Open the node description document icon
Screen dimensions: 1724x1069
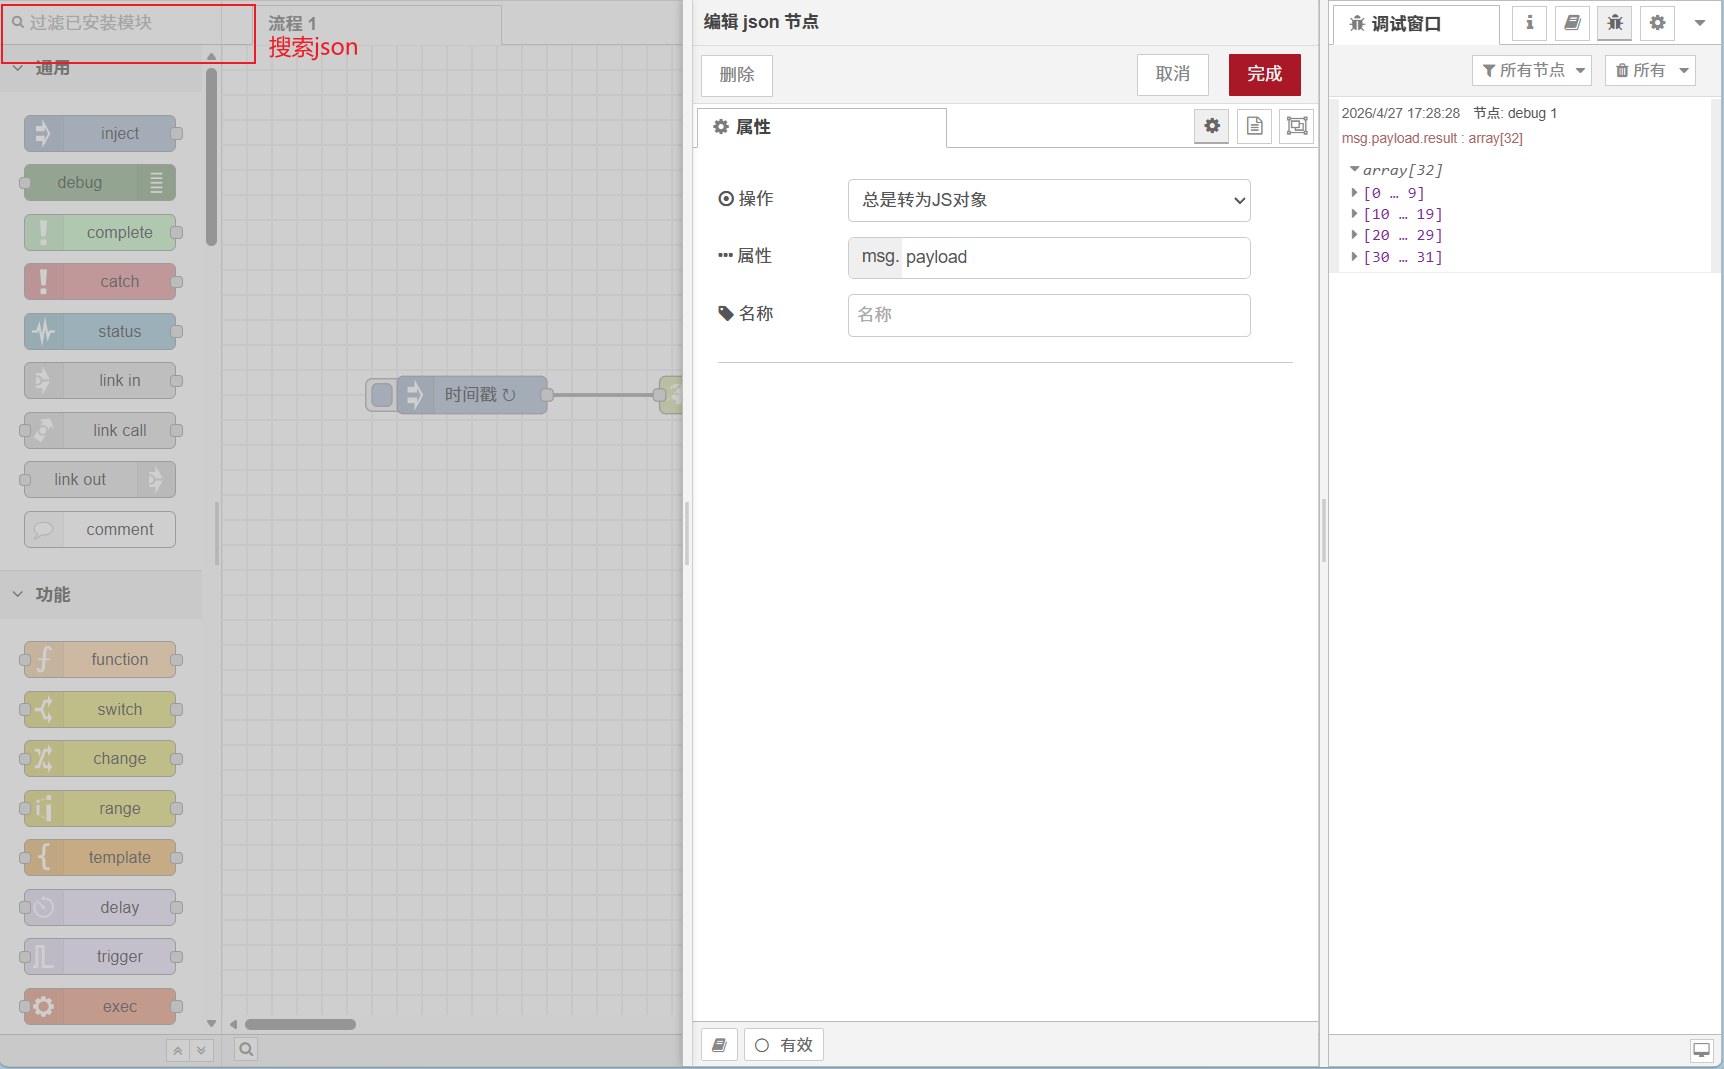[x=1254, y=126]
